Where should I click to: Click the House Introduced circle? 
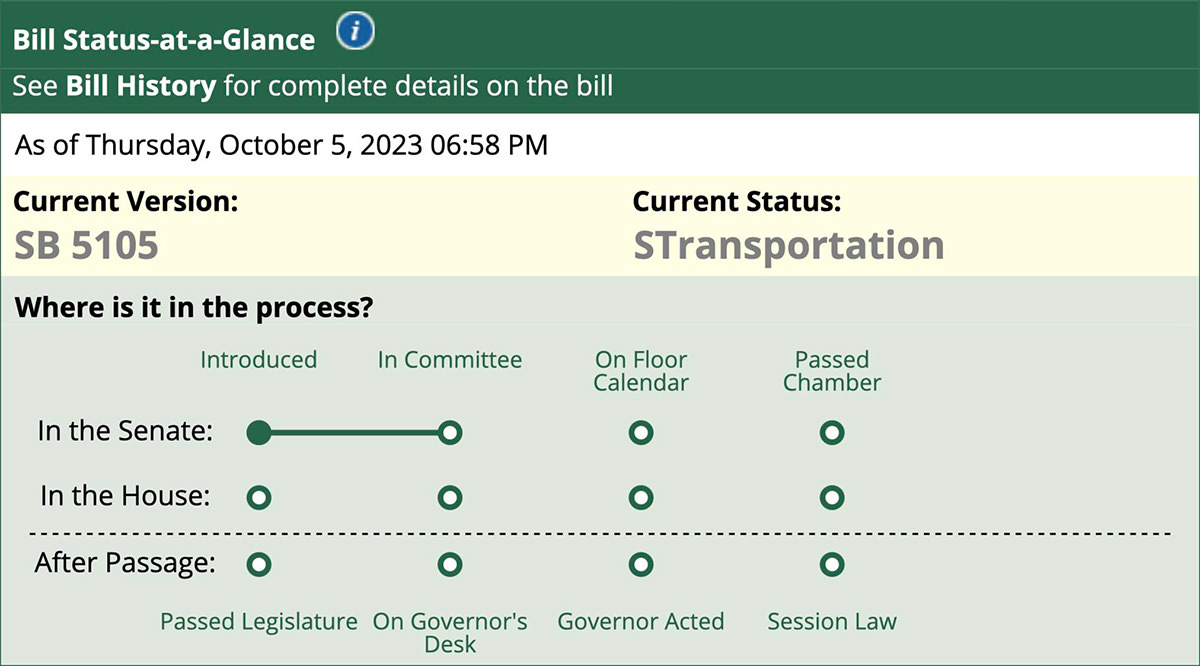259,497
